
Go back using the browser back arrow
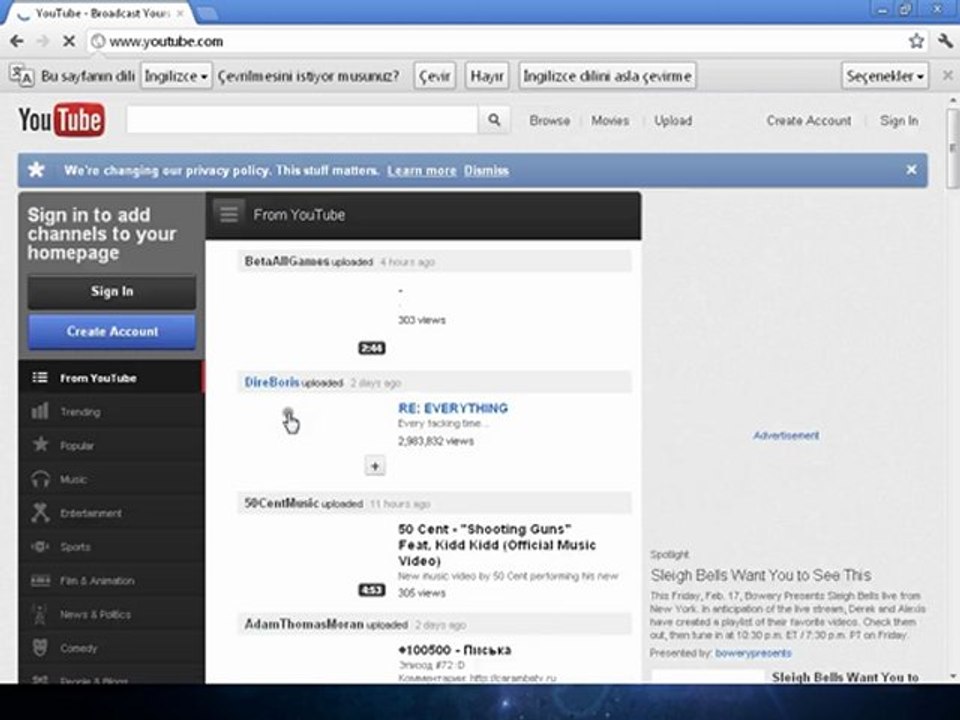point(17,41)
